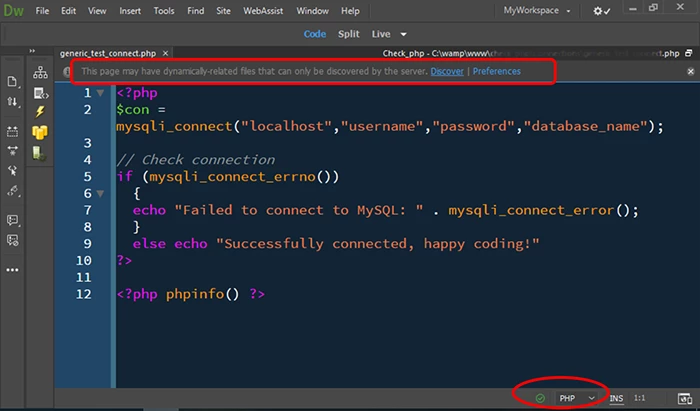Click the "localhost" string argument
Image resolution: width=700 pixels, height=411 pixels.
pyautogui.click(x=287, y=126)
